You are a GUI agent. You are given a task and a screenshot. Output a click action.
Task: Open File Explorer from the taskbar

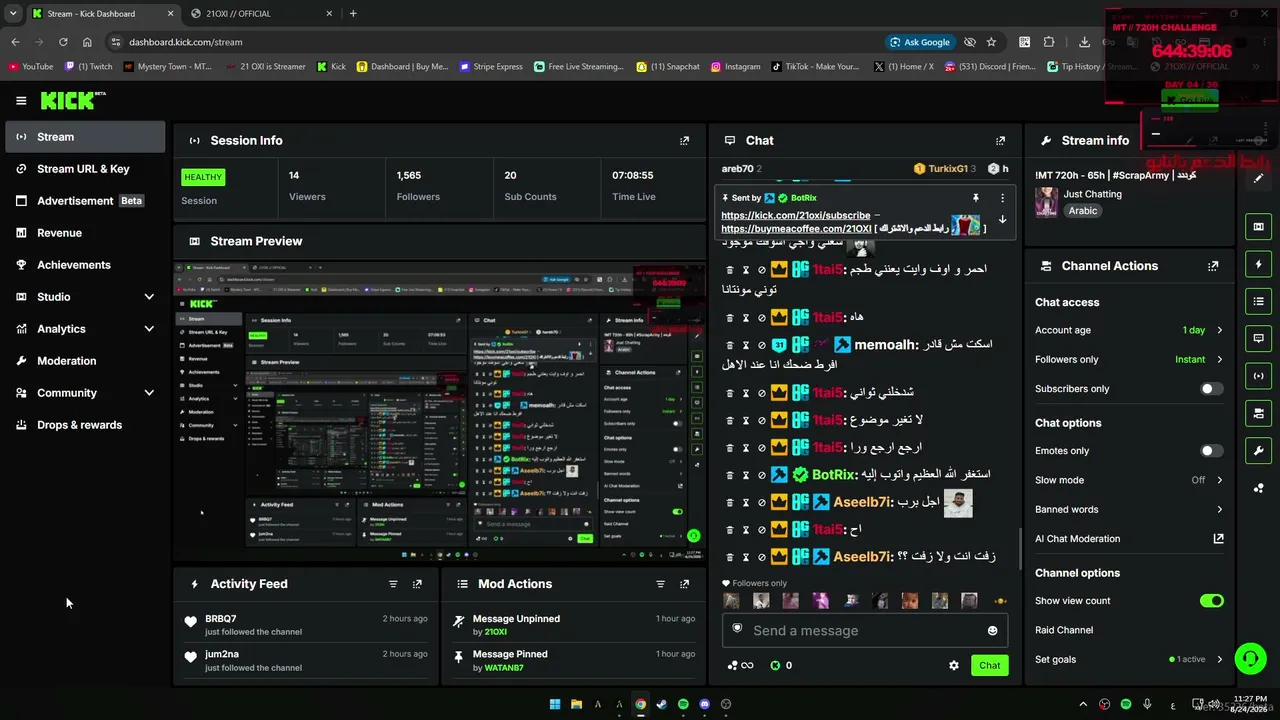coord(576,704)
